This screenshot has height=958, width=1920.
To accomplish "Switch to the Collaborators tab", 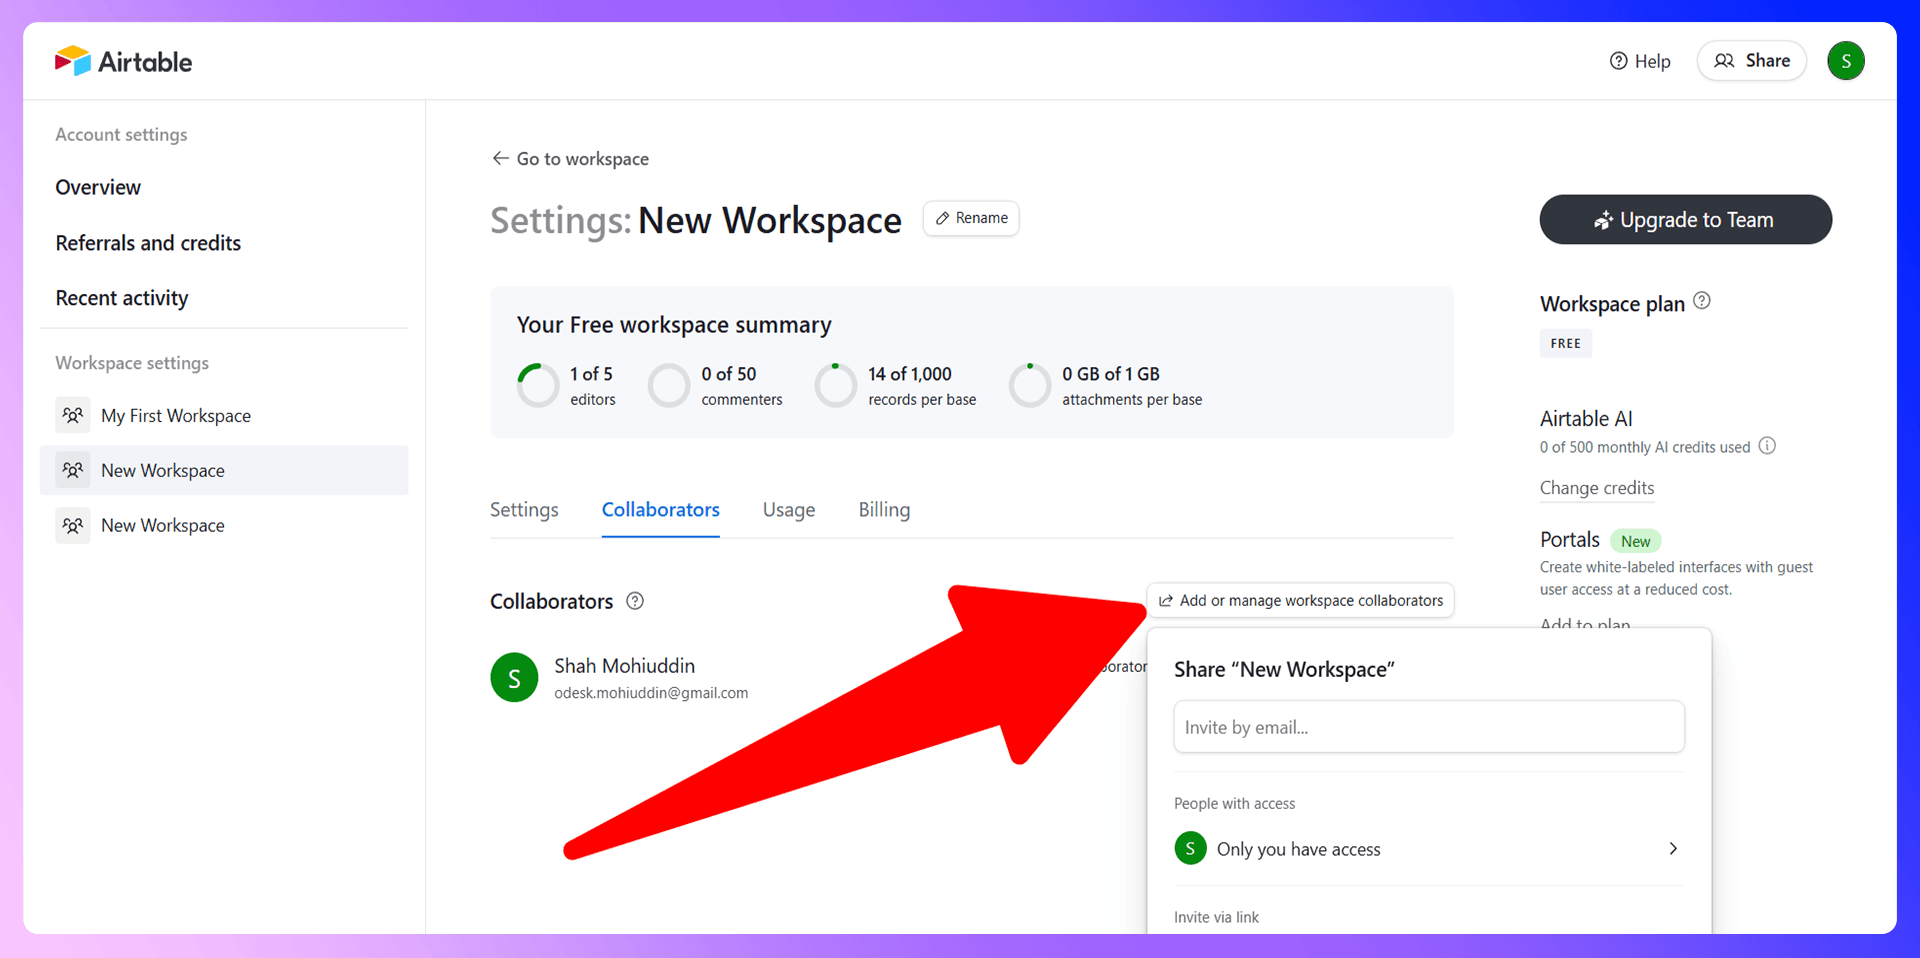I will (661, 510).
